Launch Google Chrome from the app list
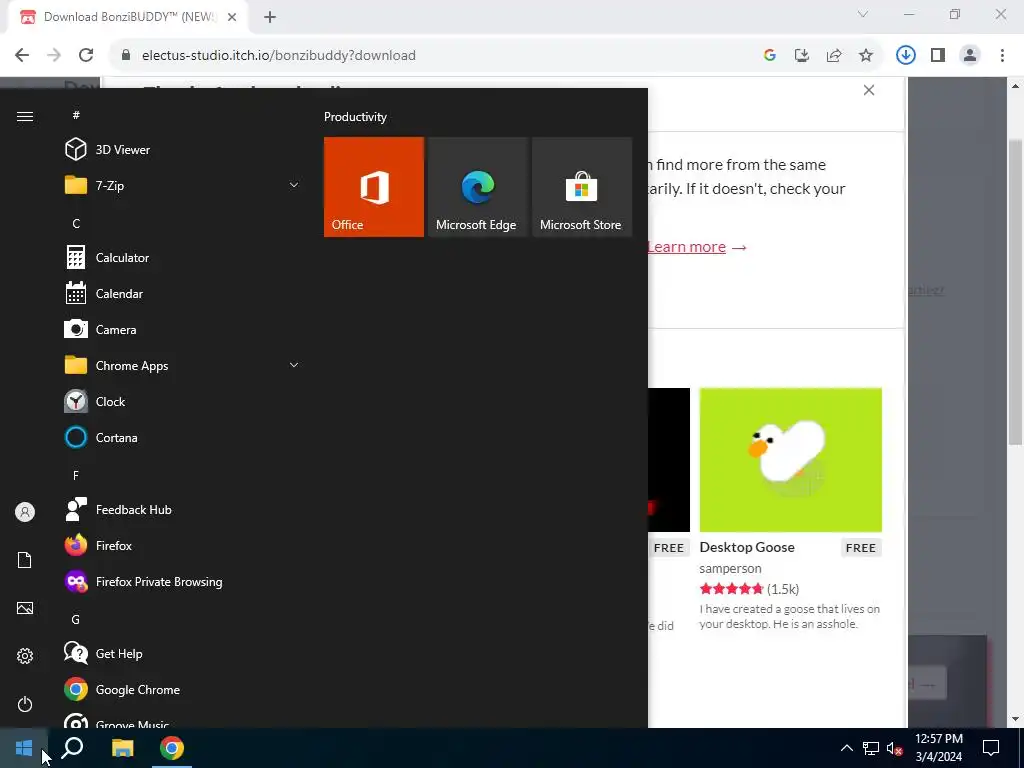1024x768 pixels. click(x=183, y=689)
